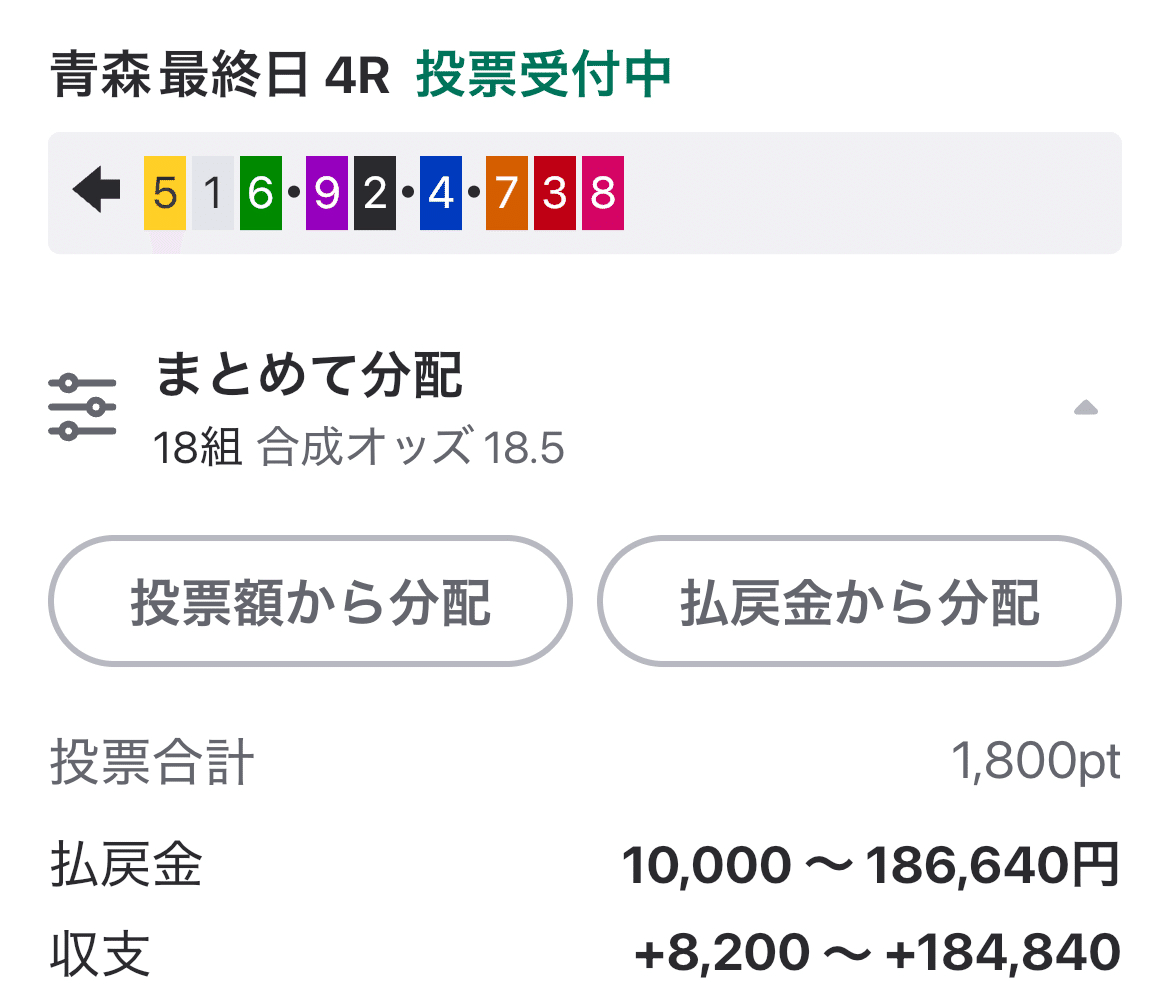Select the white number 1 racer badge
Image resolution: width=1170 pixels, height=1003 pixels.
point(210,192)
